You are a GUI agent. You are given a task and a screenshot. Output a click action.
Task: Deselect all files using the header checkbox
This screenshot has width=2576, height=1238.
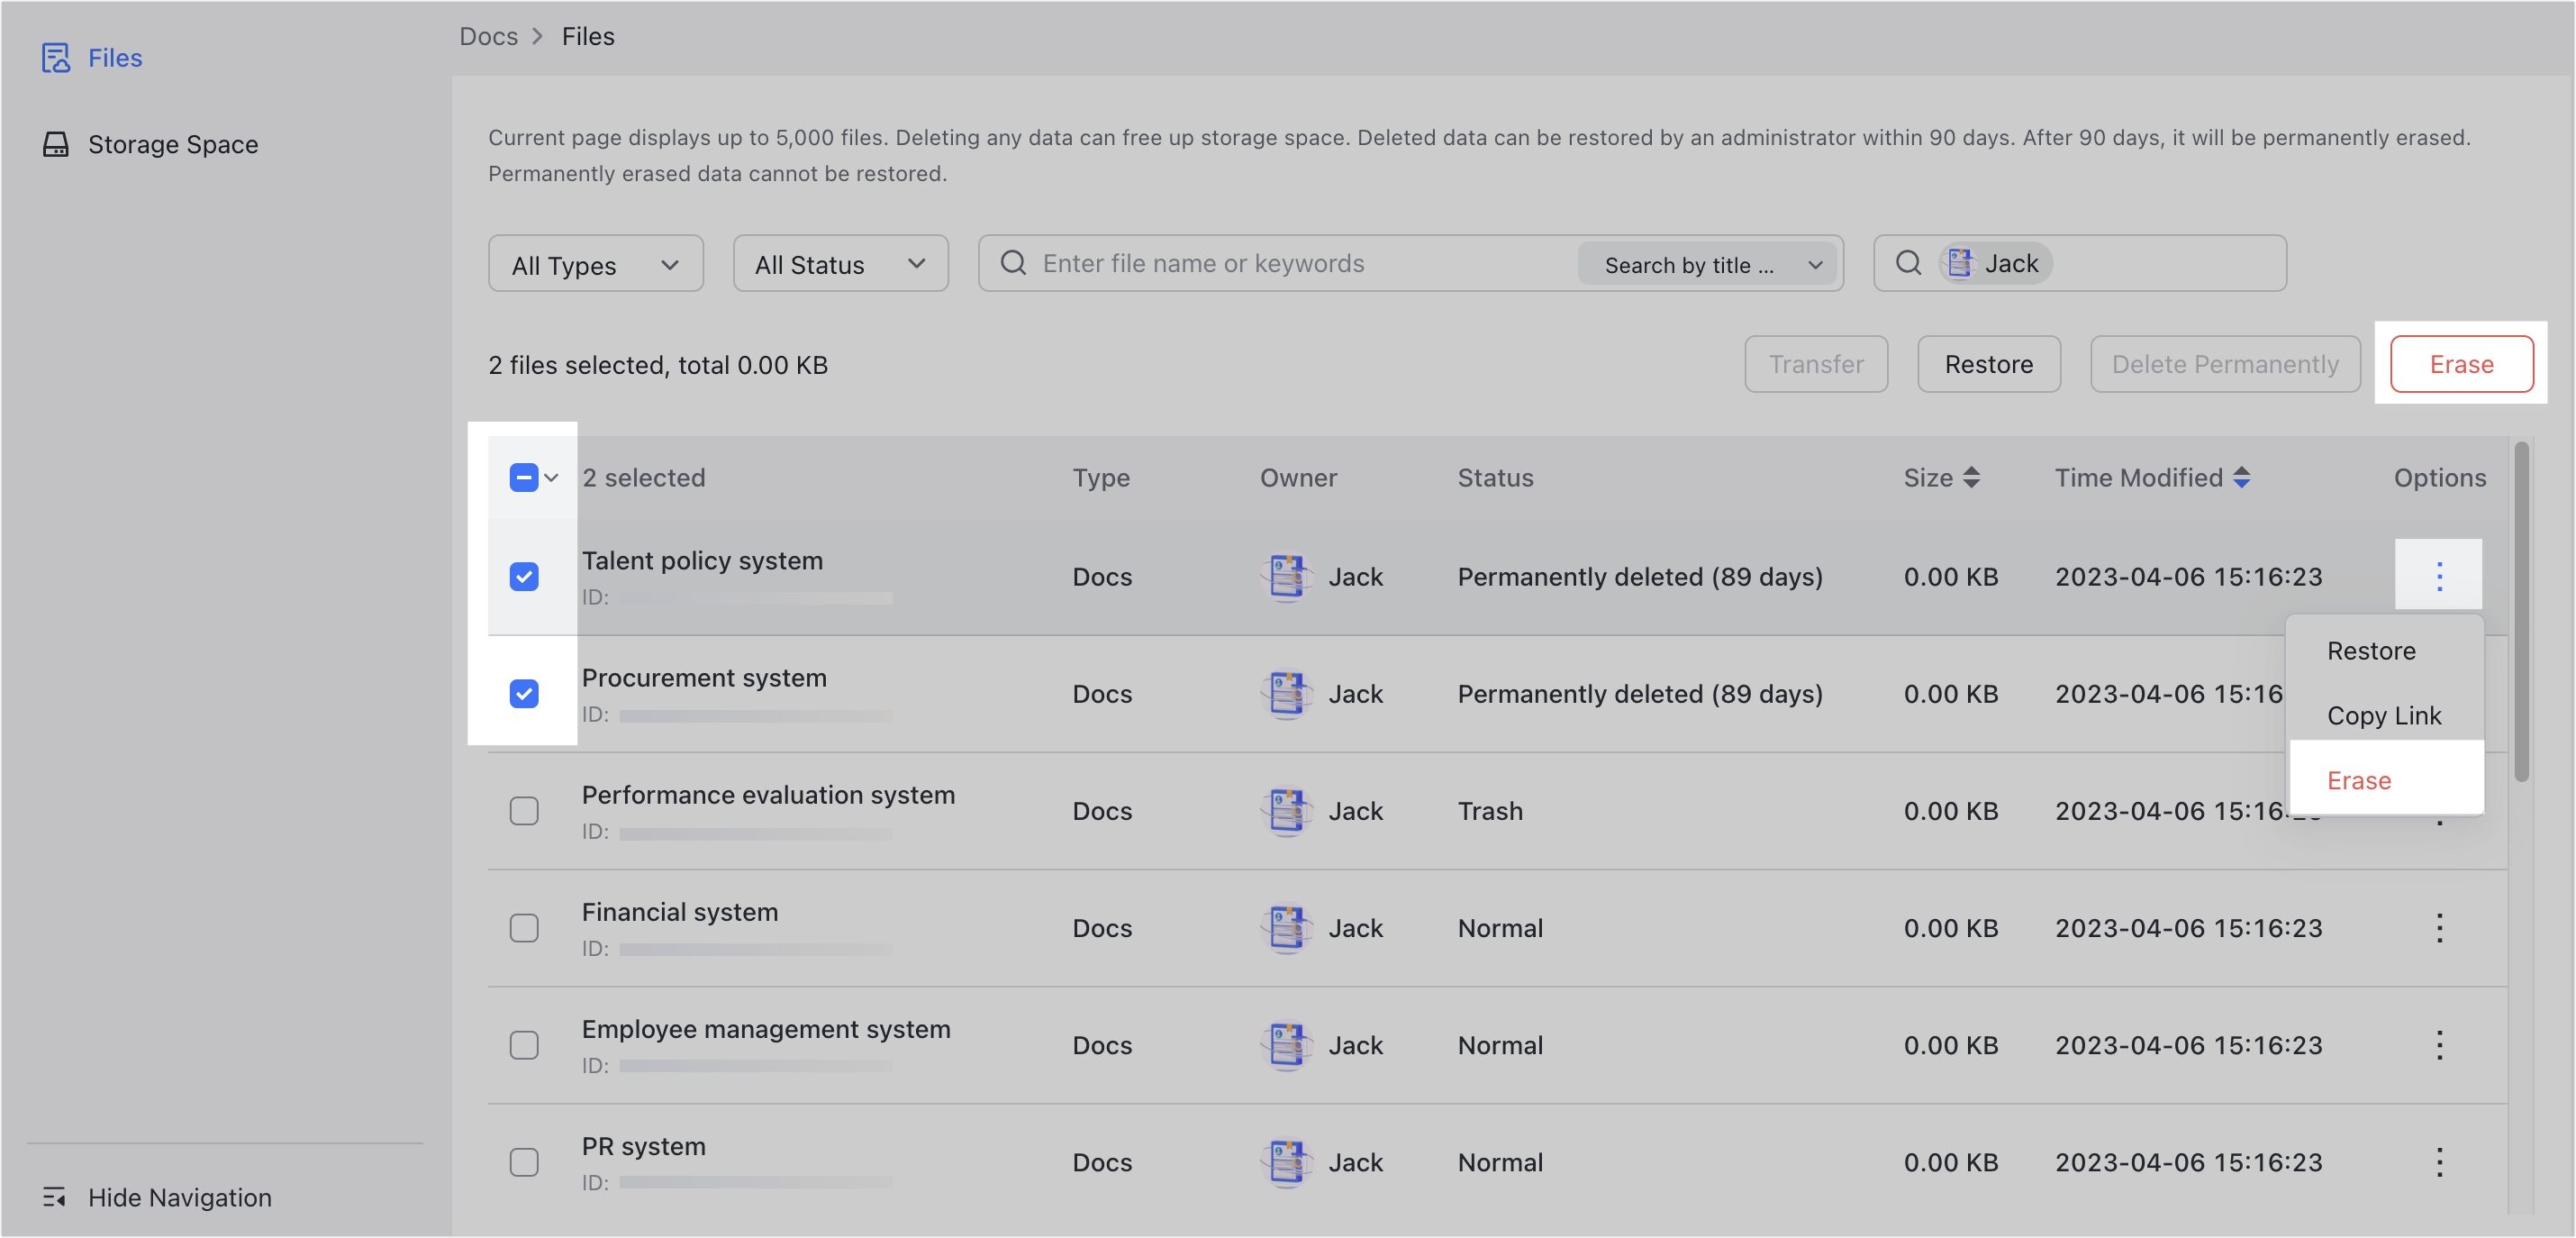523,478
